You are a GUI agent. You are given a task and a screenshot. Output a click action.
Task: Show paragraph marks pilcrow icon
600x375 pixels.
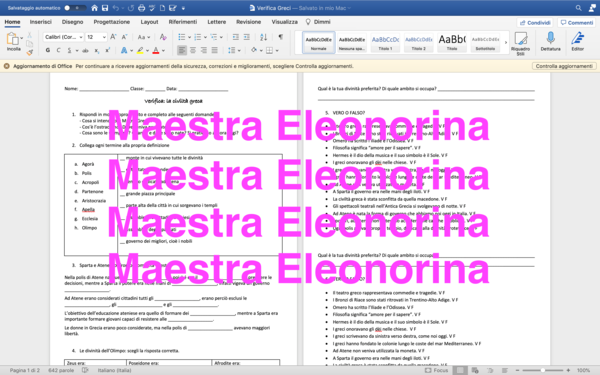pyautogui.click(x=280, y=37)
